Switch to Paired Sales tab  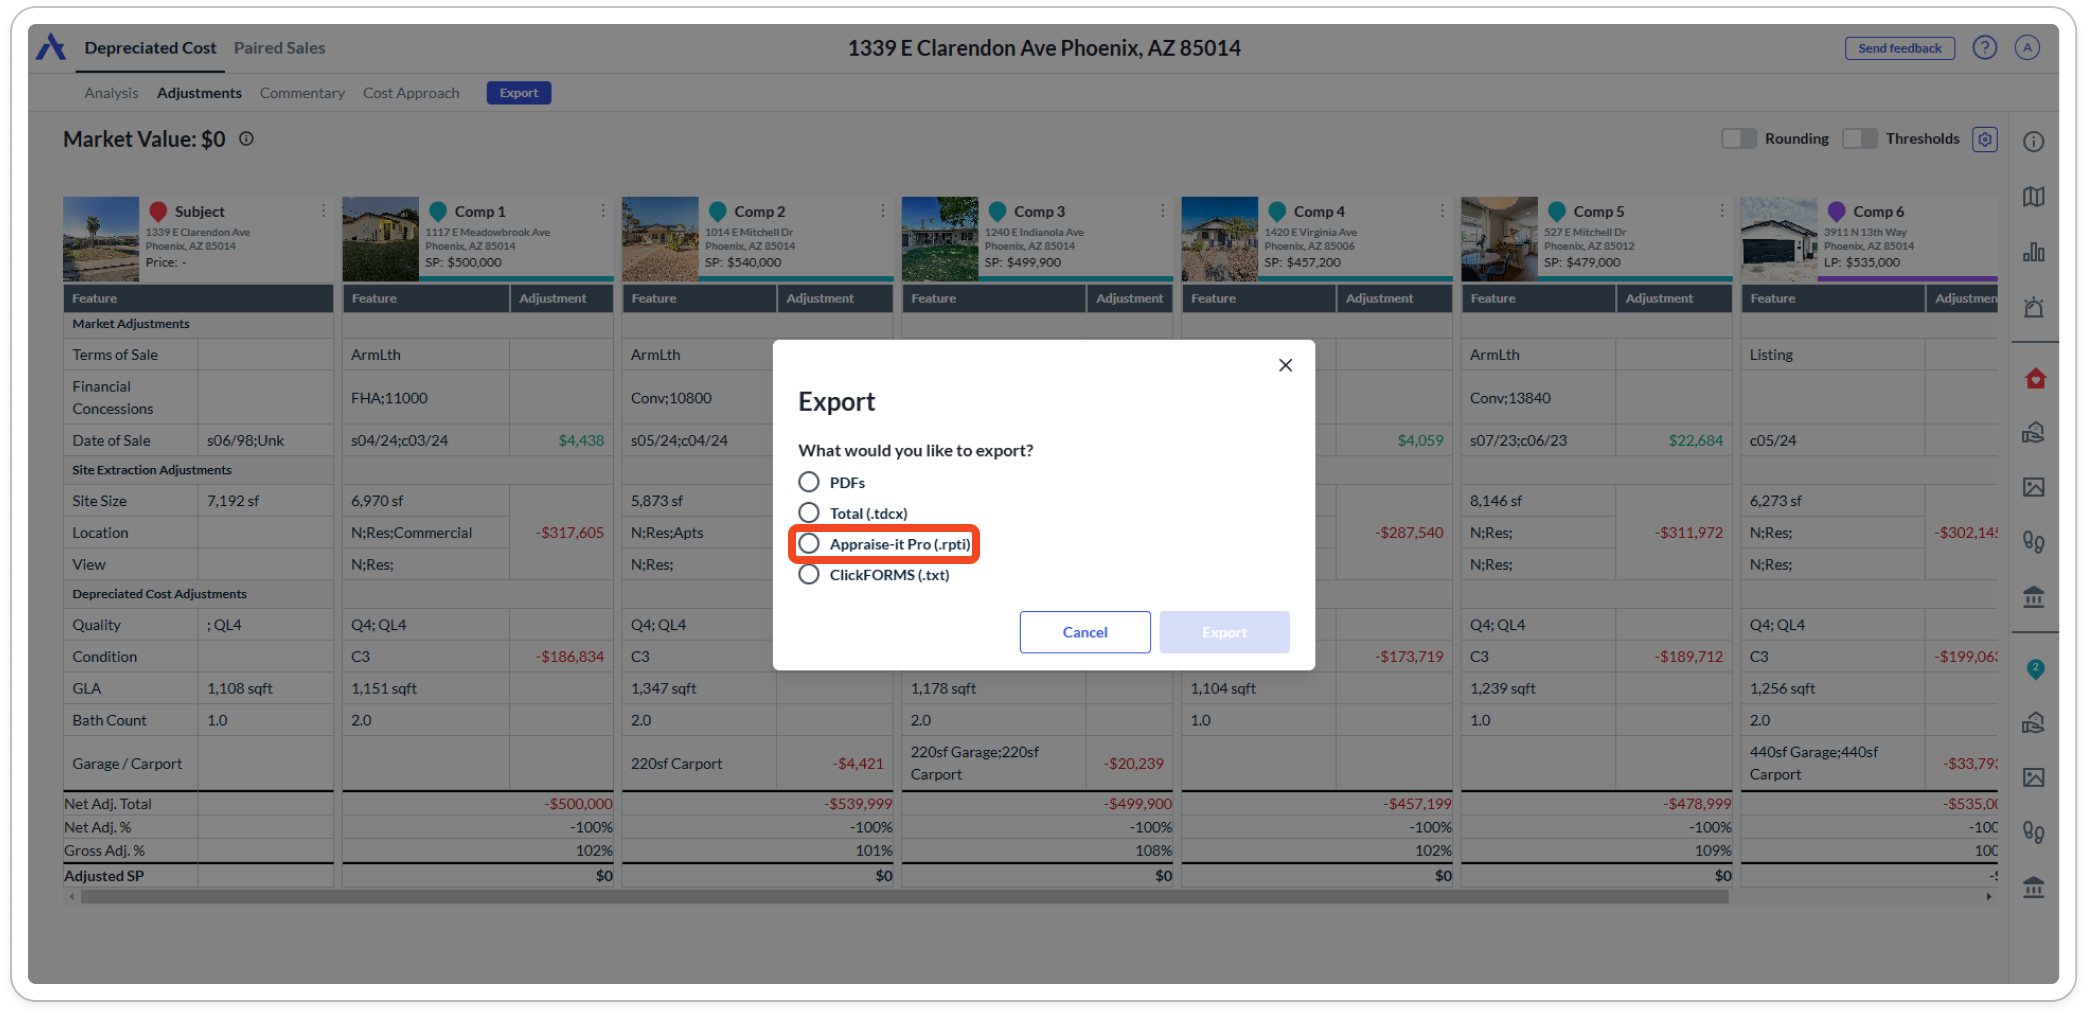[x=279, y=48]
